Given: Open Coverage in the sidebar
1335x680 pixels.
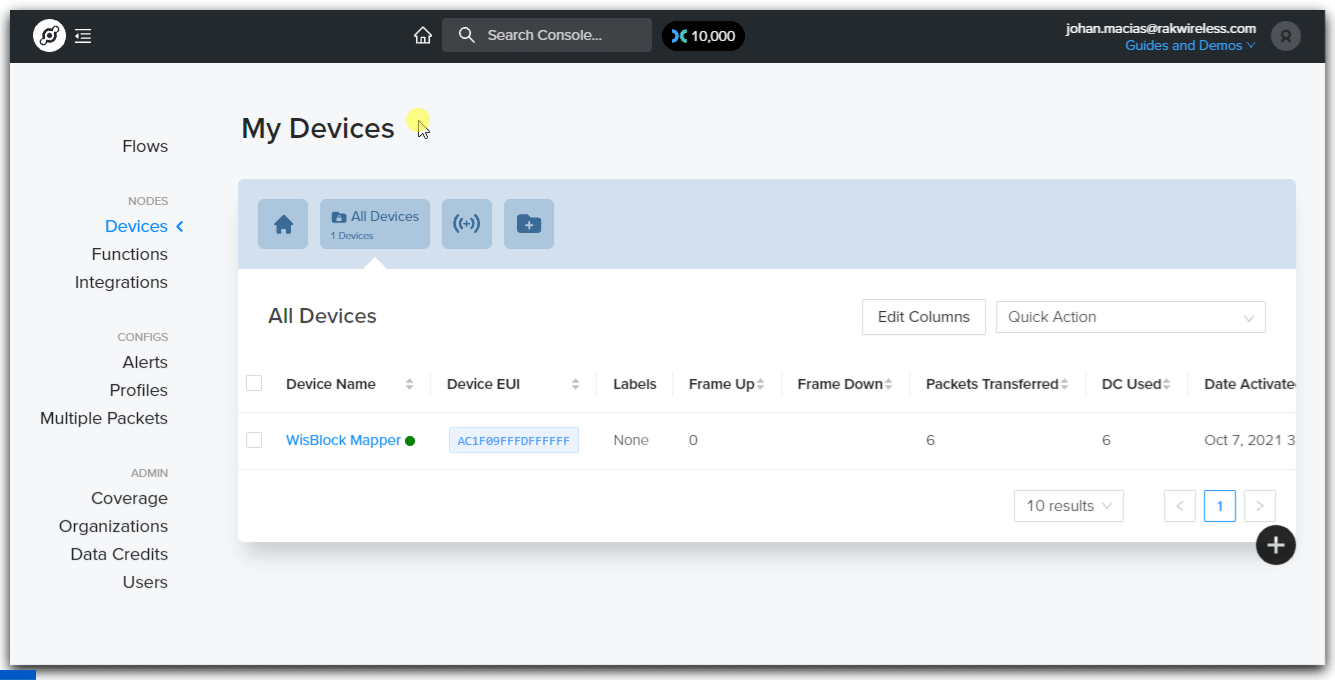Looking at the screenshot, I should tap(130, 498).
